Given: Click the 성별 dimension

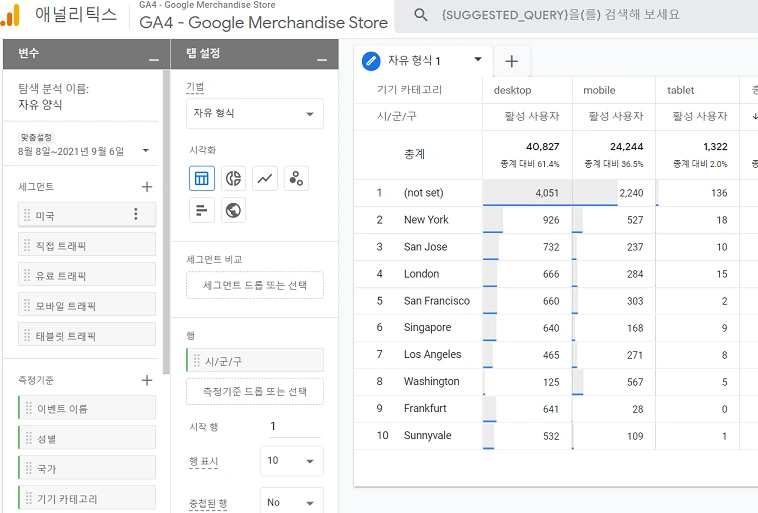Looking at the screenshot, I should (87, 437).
